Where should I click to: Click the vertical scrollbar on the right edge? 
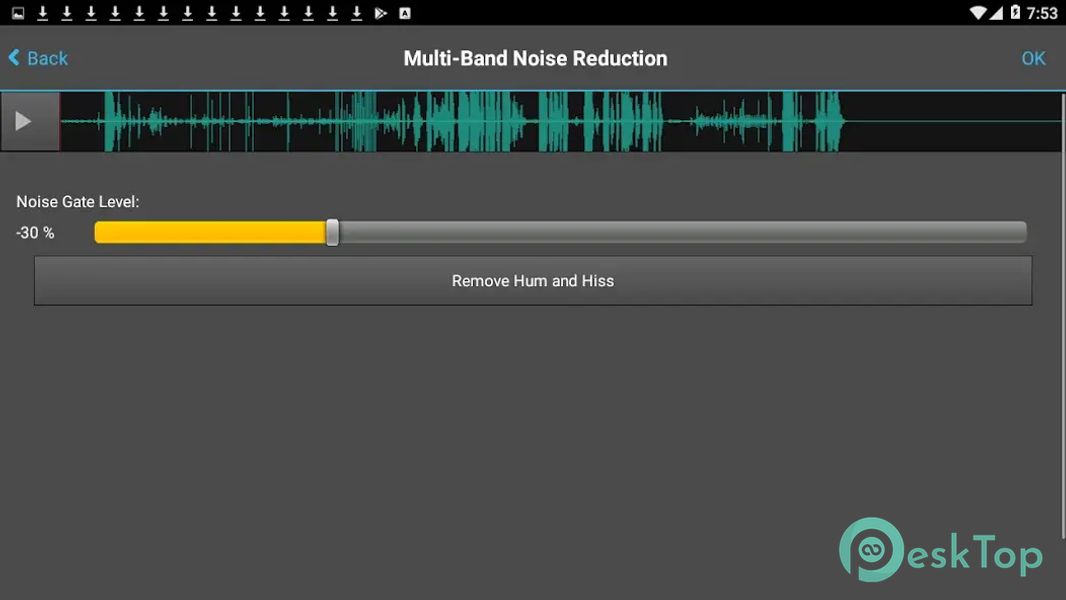[1063, 316]
